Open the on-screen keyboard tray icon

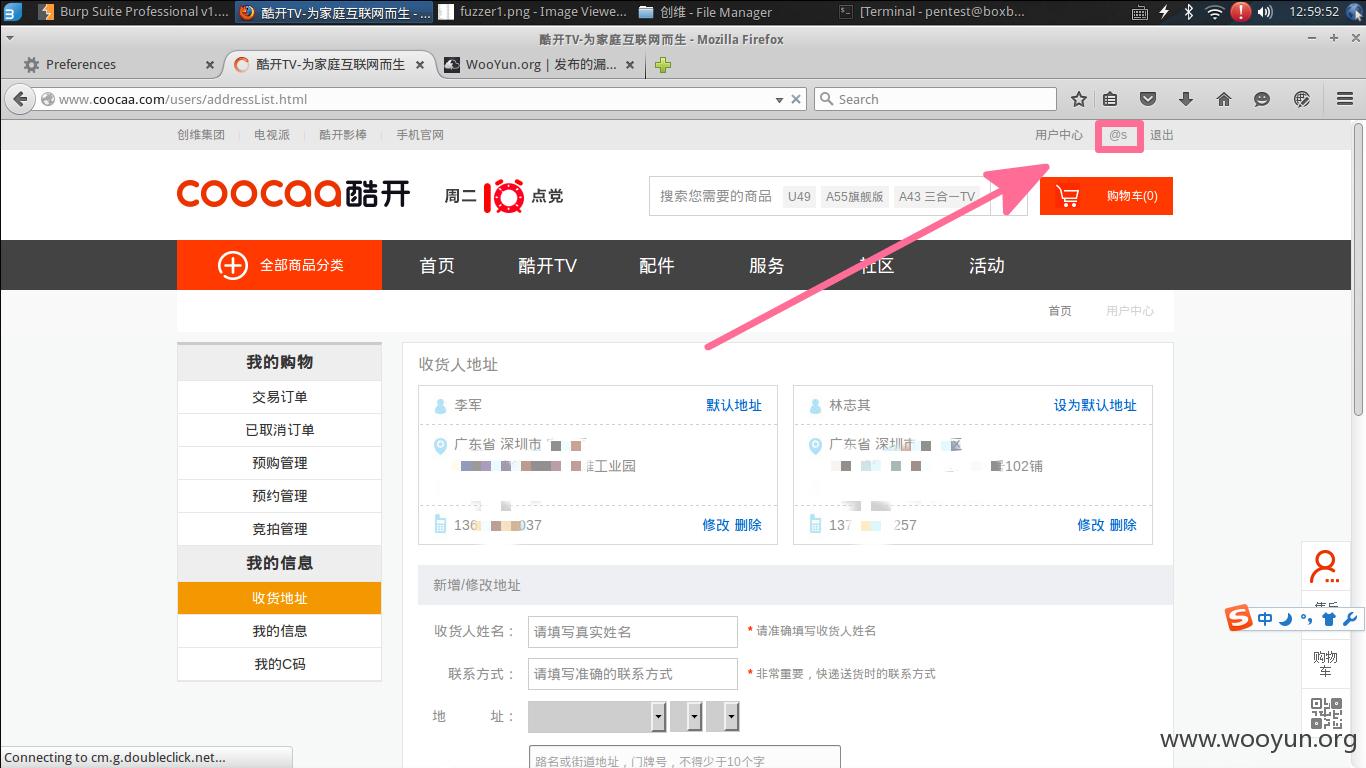pos(1140,12)
